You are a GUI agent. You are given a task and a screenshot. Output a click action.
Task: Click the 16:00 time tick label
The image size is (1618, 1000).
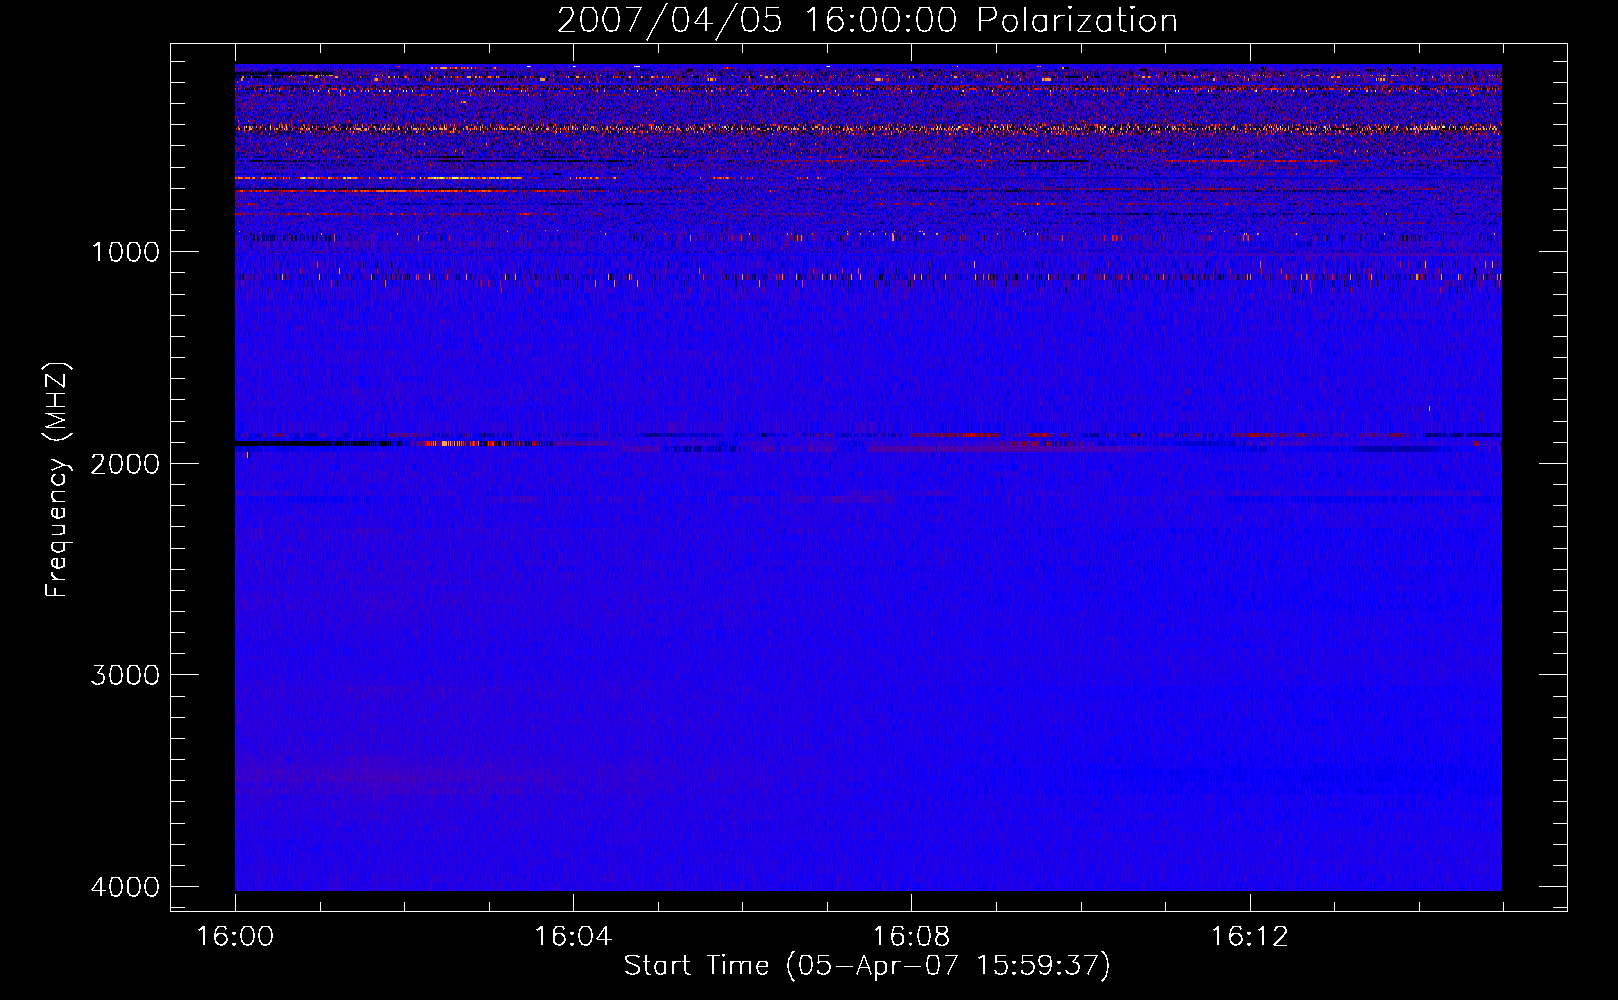click(235, 937)
